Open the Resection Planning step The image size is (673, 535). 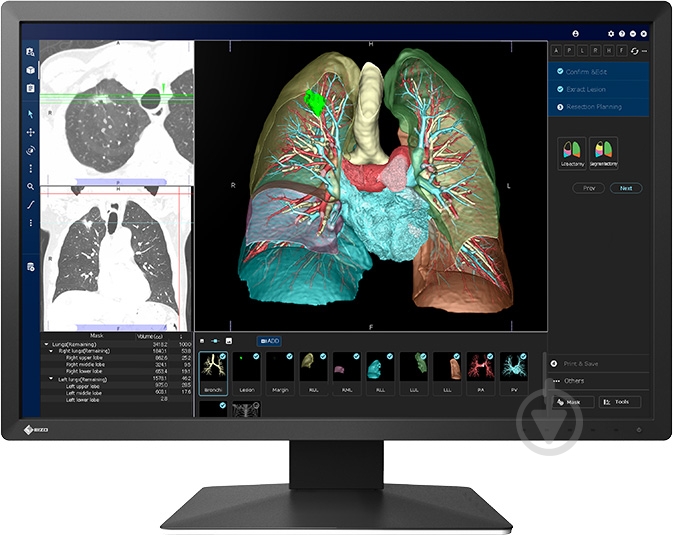(x=599, y=107)
